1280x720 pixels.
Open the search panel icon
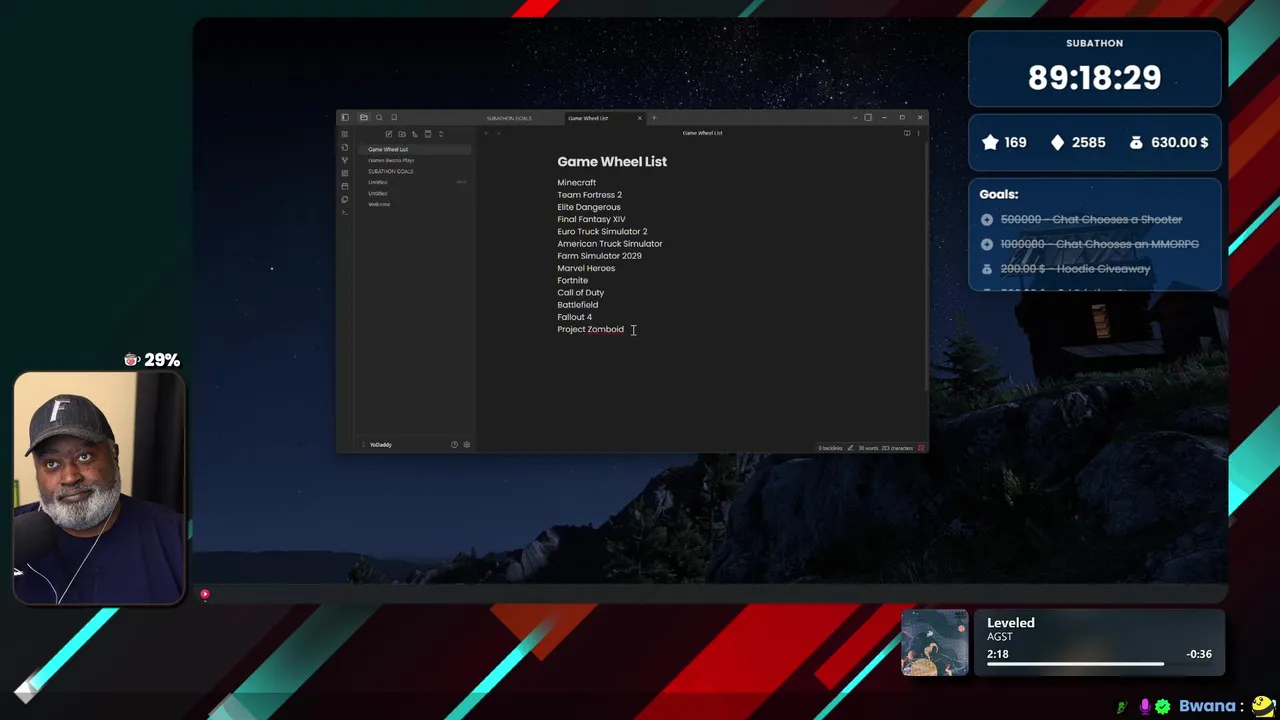(379, 117)
